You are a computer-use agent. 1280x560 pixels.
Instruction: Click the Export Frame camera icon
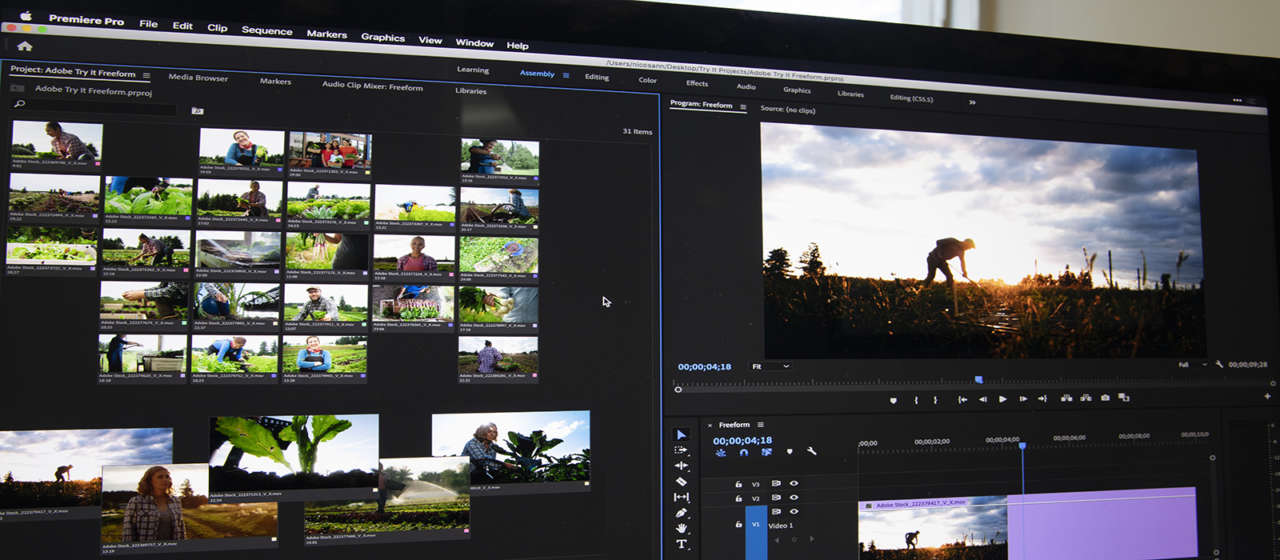coord(1105,398)
